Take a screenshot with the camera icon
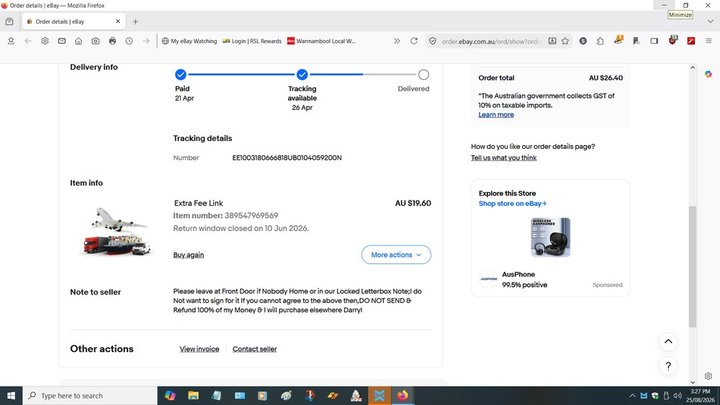Viewport: 720px width, 405px height. point(96,41)
